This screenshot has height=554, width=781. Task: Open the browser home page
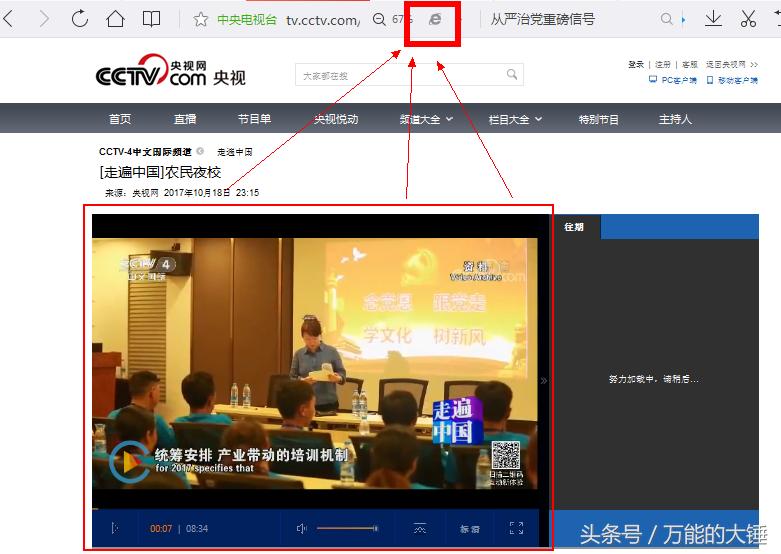(x=116, y=19)
